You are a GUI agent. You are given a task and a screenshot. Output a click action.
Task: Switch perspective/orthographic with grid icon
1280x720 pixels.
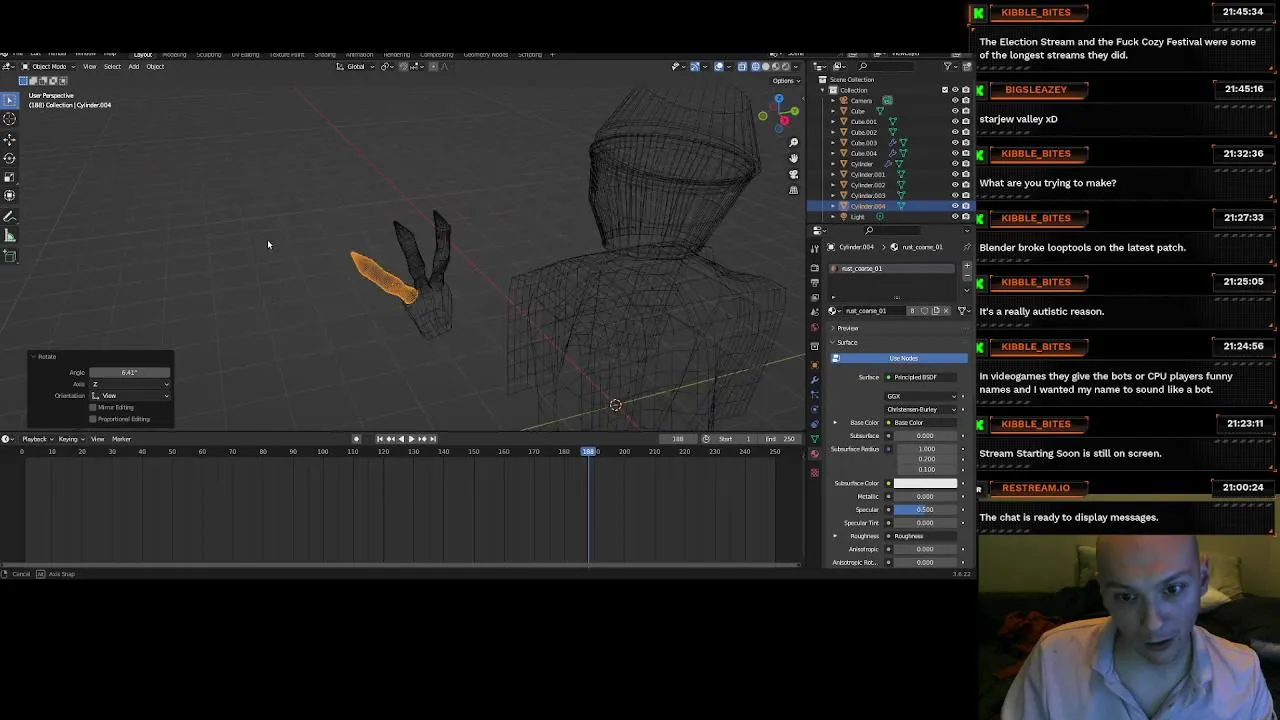point(794,190)
